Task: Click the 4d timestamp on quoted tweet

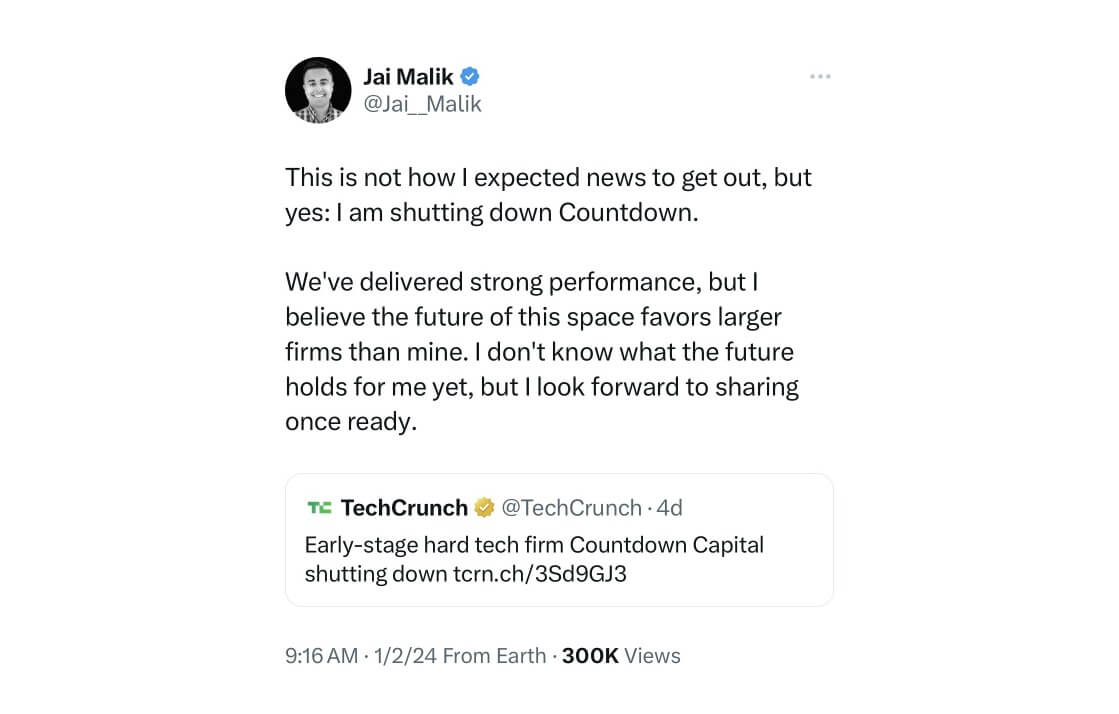Action: [669, 508]
